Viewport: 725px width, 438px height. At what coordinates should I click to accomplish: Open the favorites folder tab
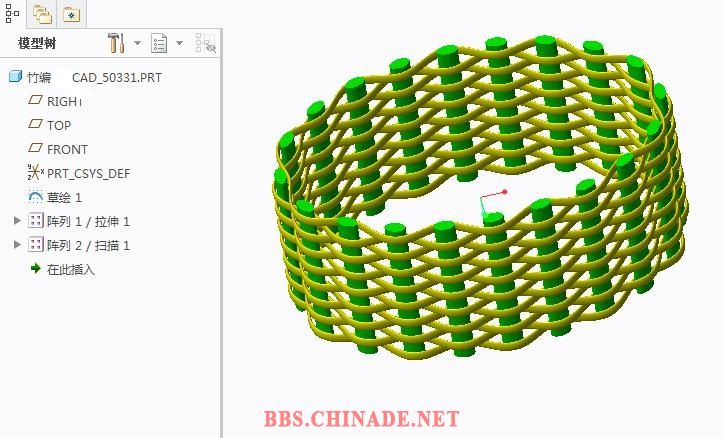[71, 14]
